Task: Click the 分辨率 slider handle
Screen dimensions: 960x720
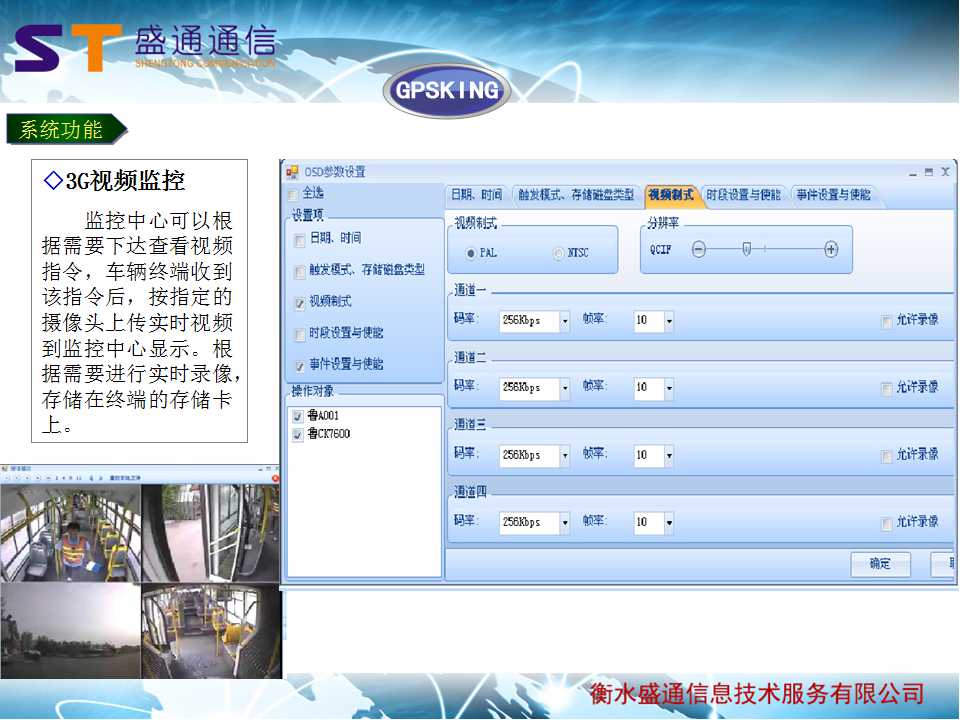Action: click(747, 249)
